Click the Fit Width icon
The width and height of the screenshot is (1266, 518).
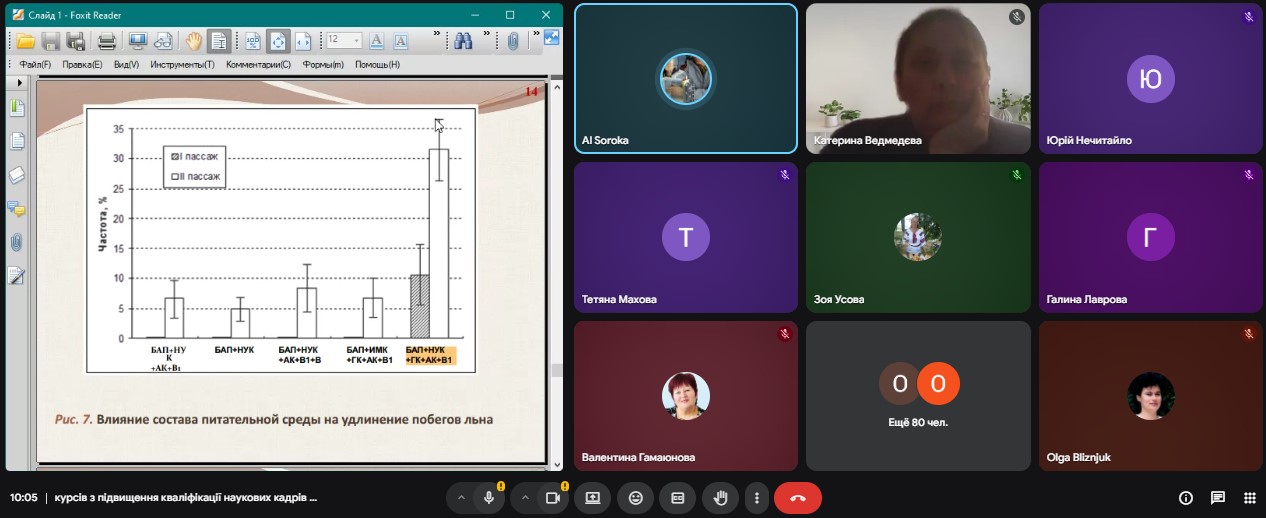(303, 41)
